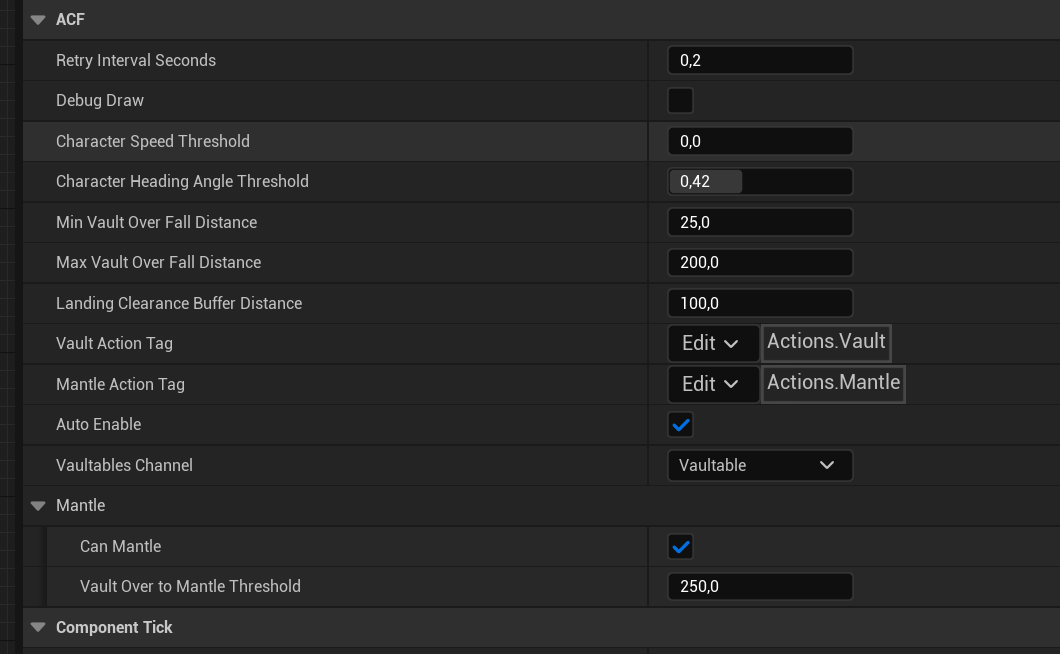Viewport: 1060px width, 654px height.
Task: Open Edit dropdown for Mantle Action Tag
Action: (712, 384)
